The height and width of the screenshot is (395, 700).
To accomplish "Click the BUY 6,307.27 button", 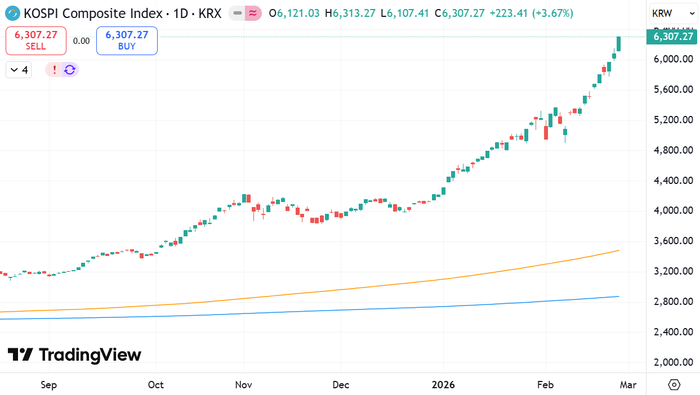I will tap(127, 41).
